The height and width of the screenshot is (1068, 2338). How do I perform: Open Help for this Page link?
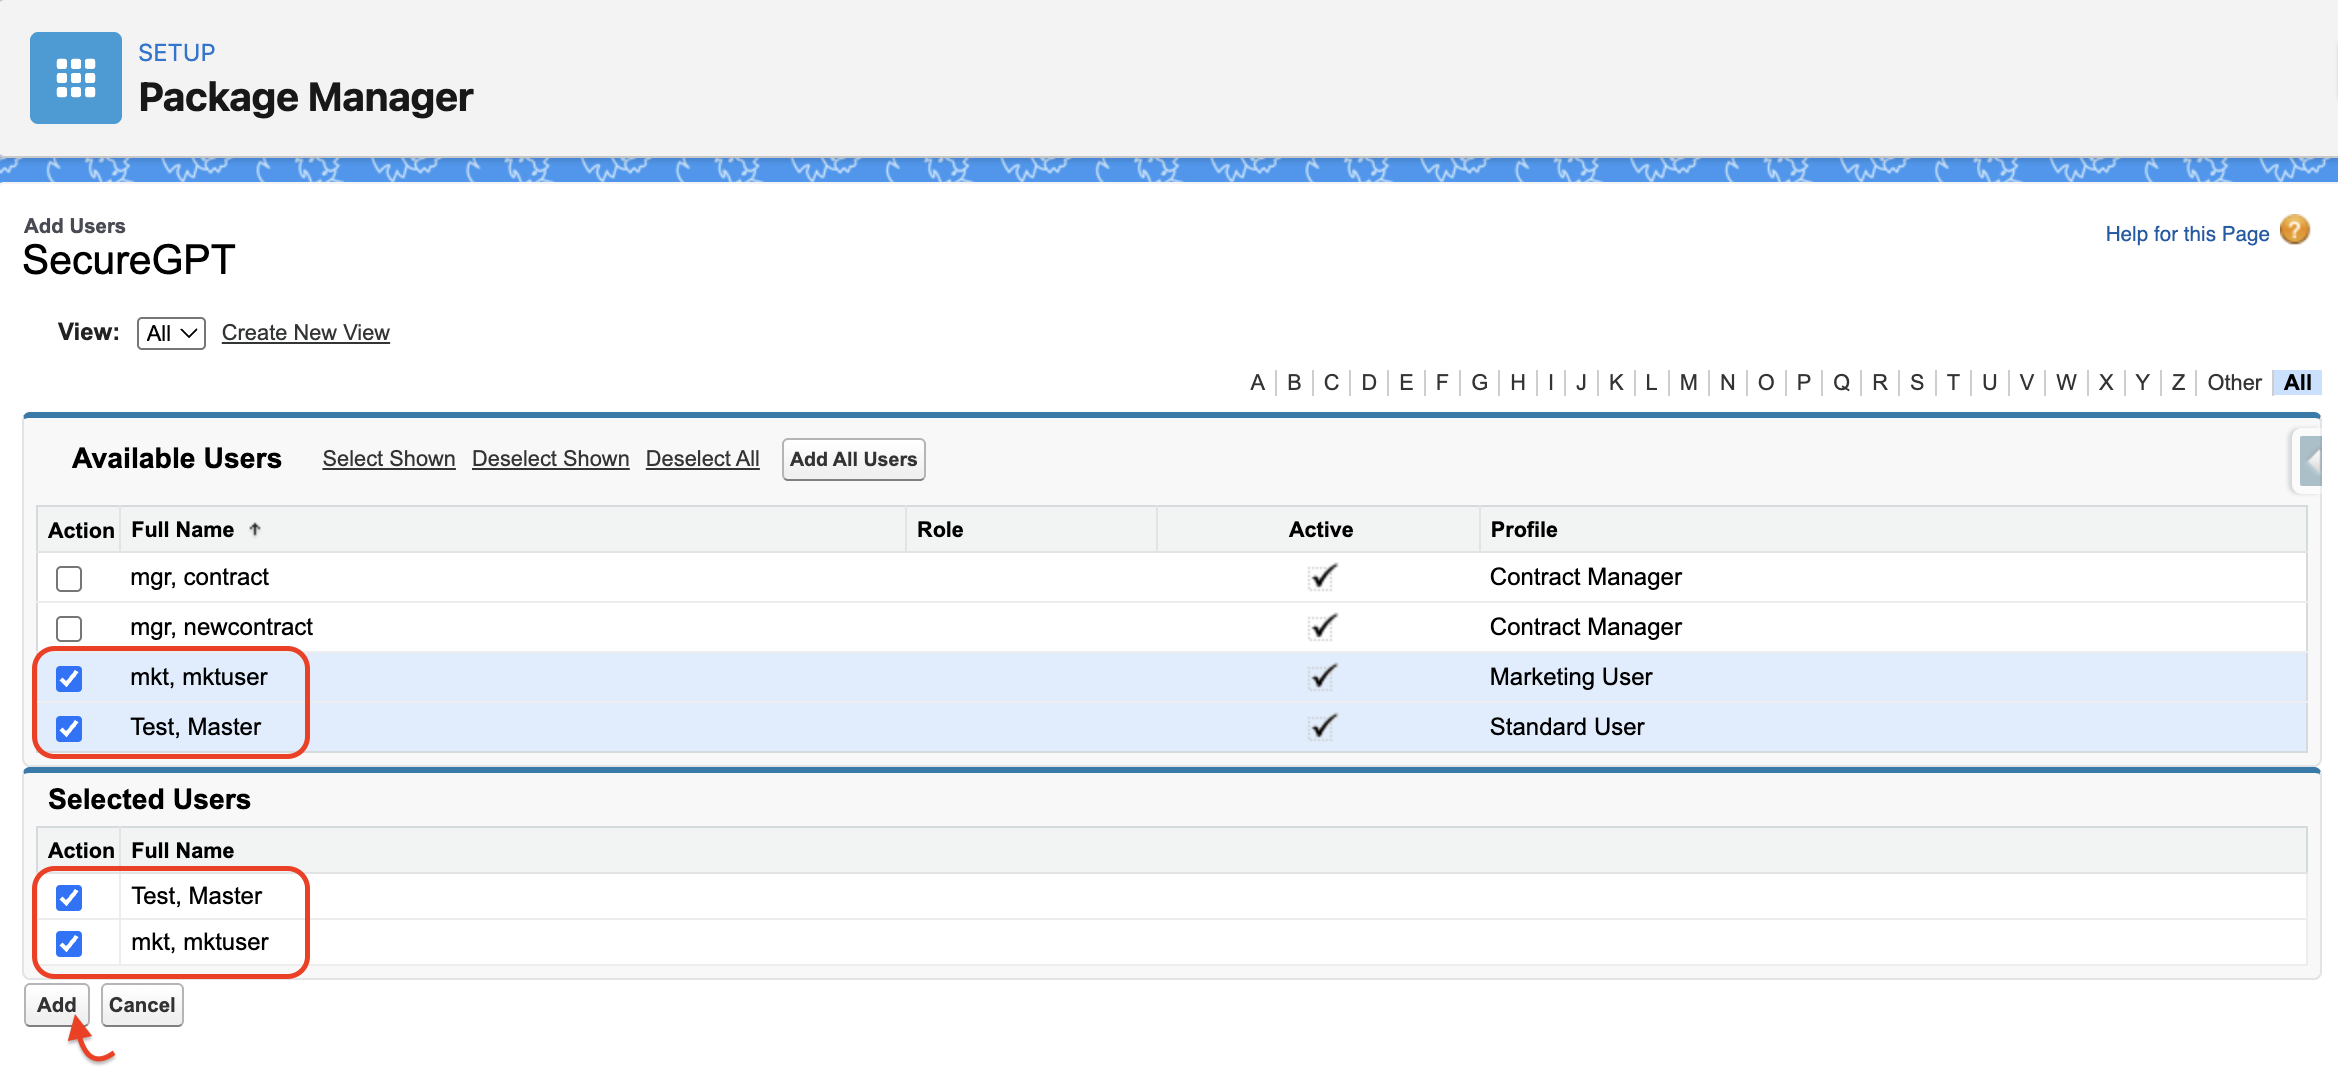tap(2186, 234)
